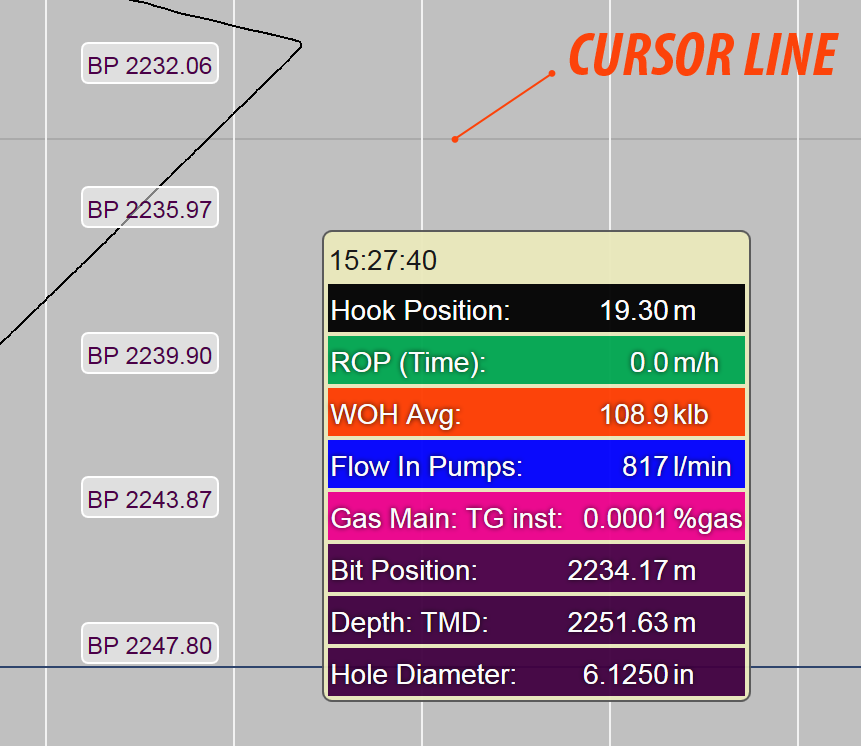Select the BP 2232.06 depth label
861x746 pixels.
[x=149, y=63]
